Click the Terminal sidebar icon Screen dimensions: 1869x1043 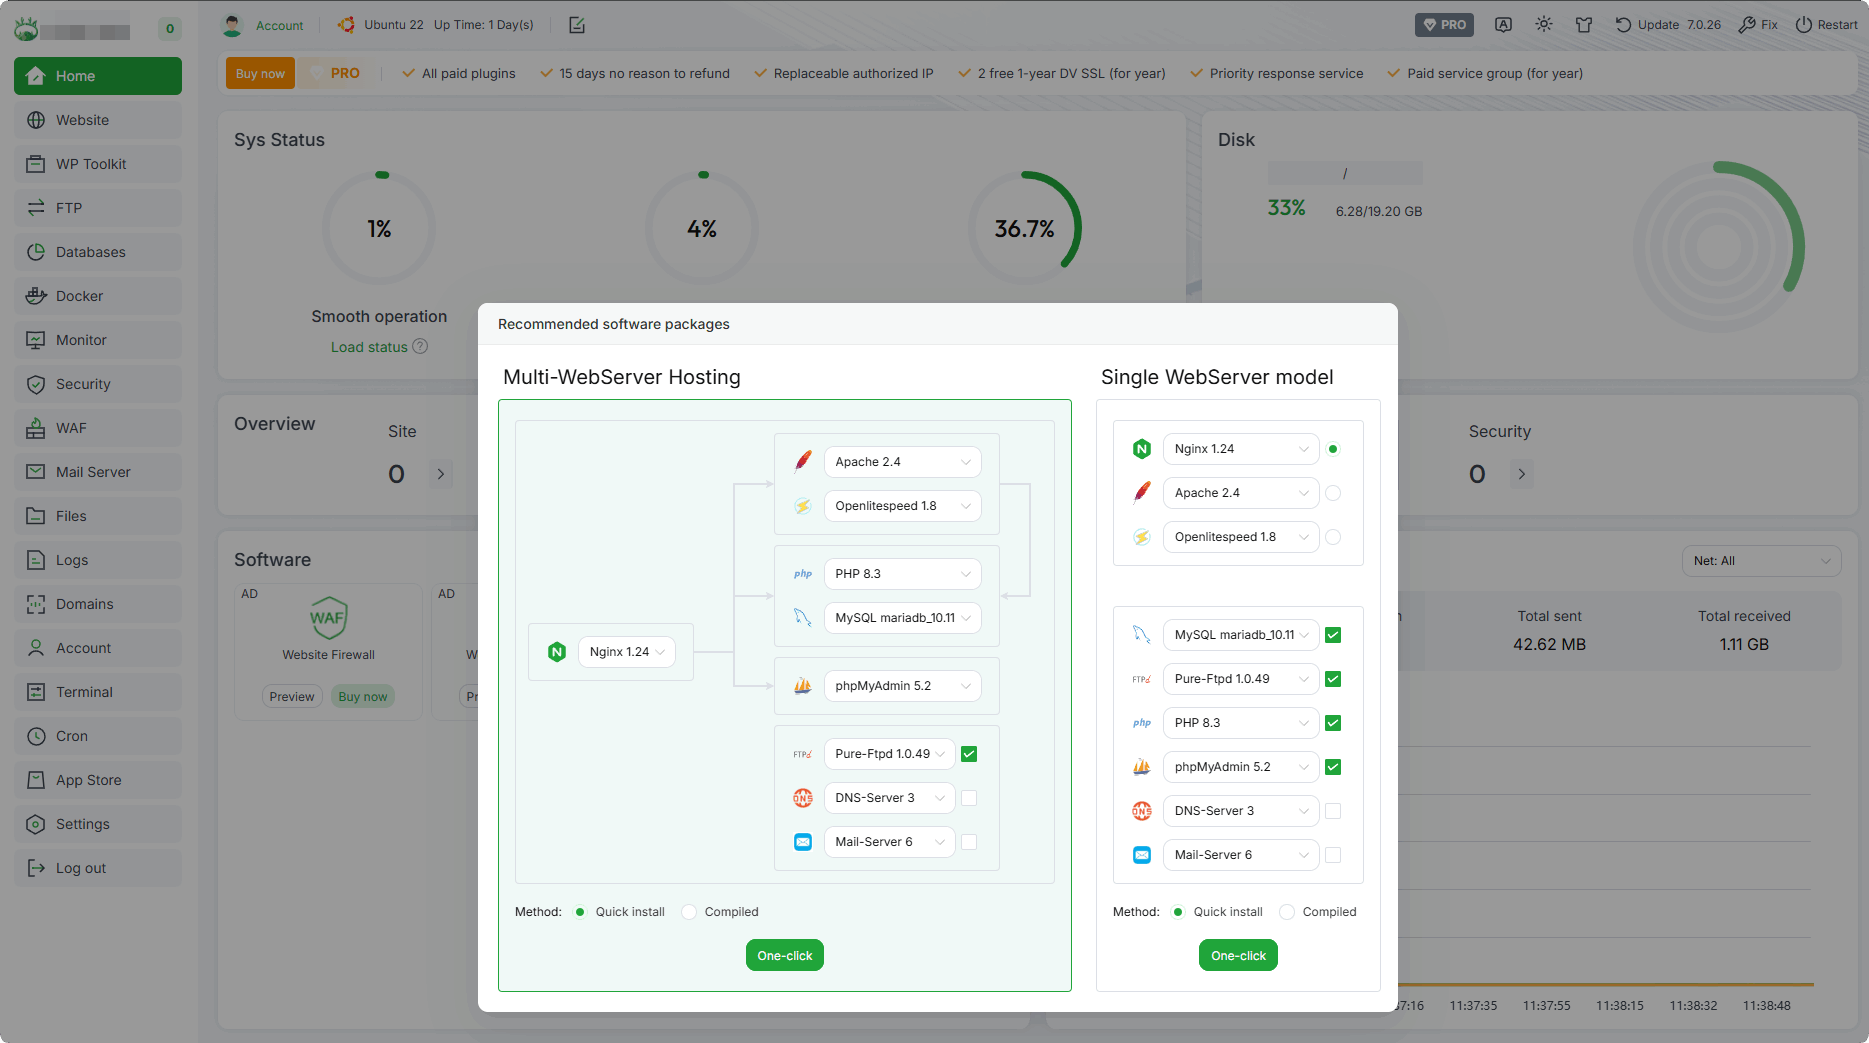tap(36, 692)
